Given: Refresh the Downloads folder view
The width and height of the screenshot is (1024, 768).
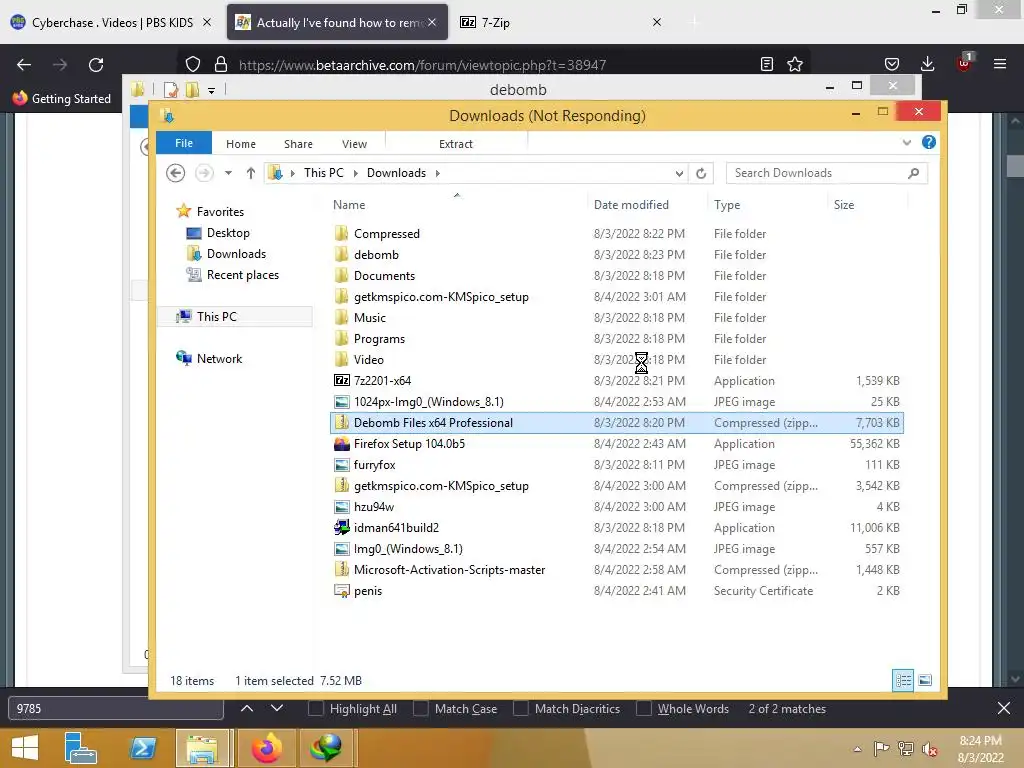Looking at the screenshot, I should pos(701,173).
